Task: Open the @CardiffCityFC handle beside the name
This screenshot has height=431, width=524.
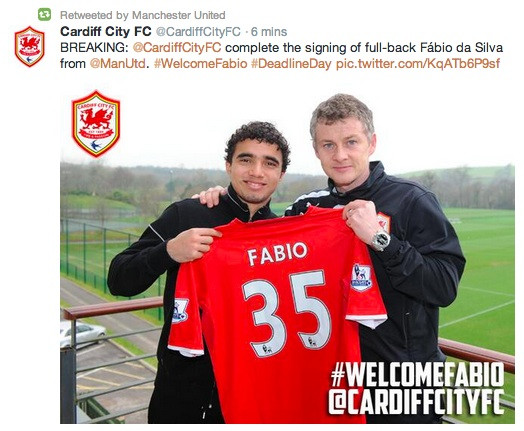Action: (x=198, y=32)
